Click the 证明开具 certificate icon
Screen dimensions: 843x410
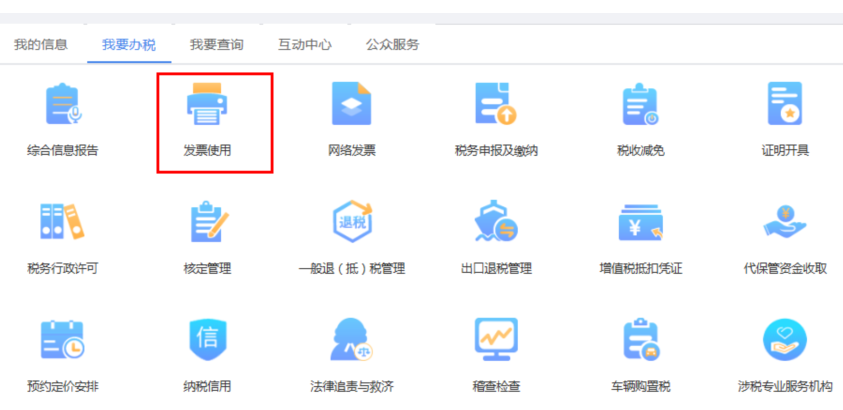(785, 105)
